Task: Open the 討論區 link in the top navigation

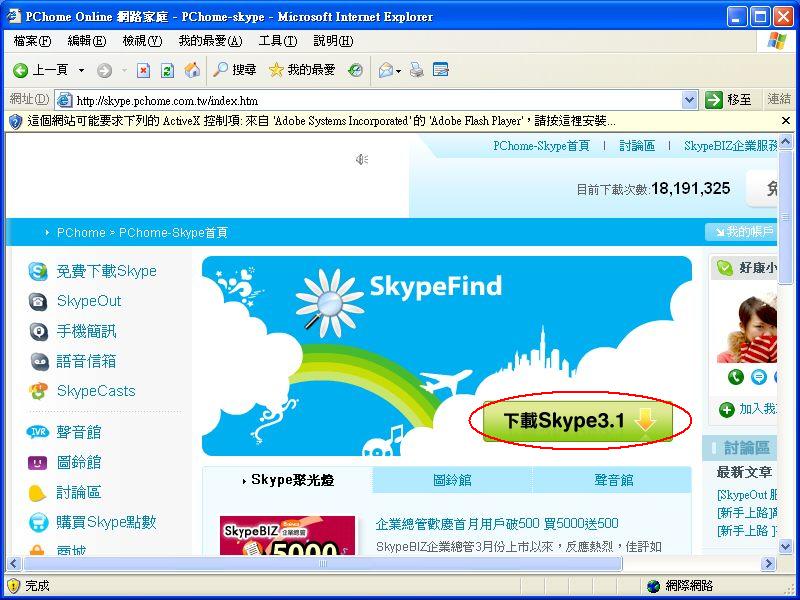Action: point(637,146)
